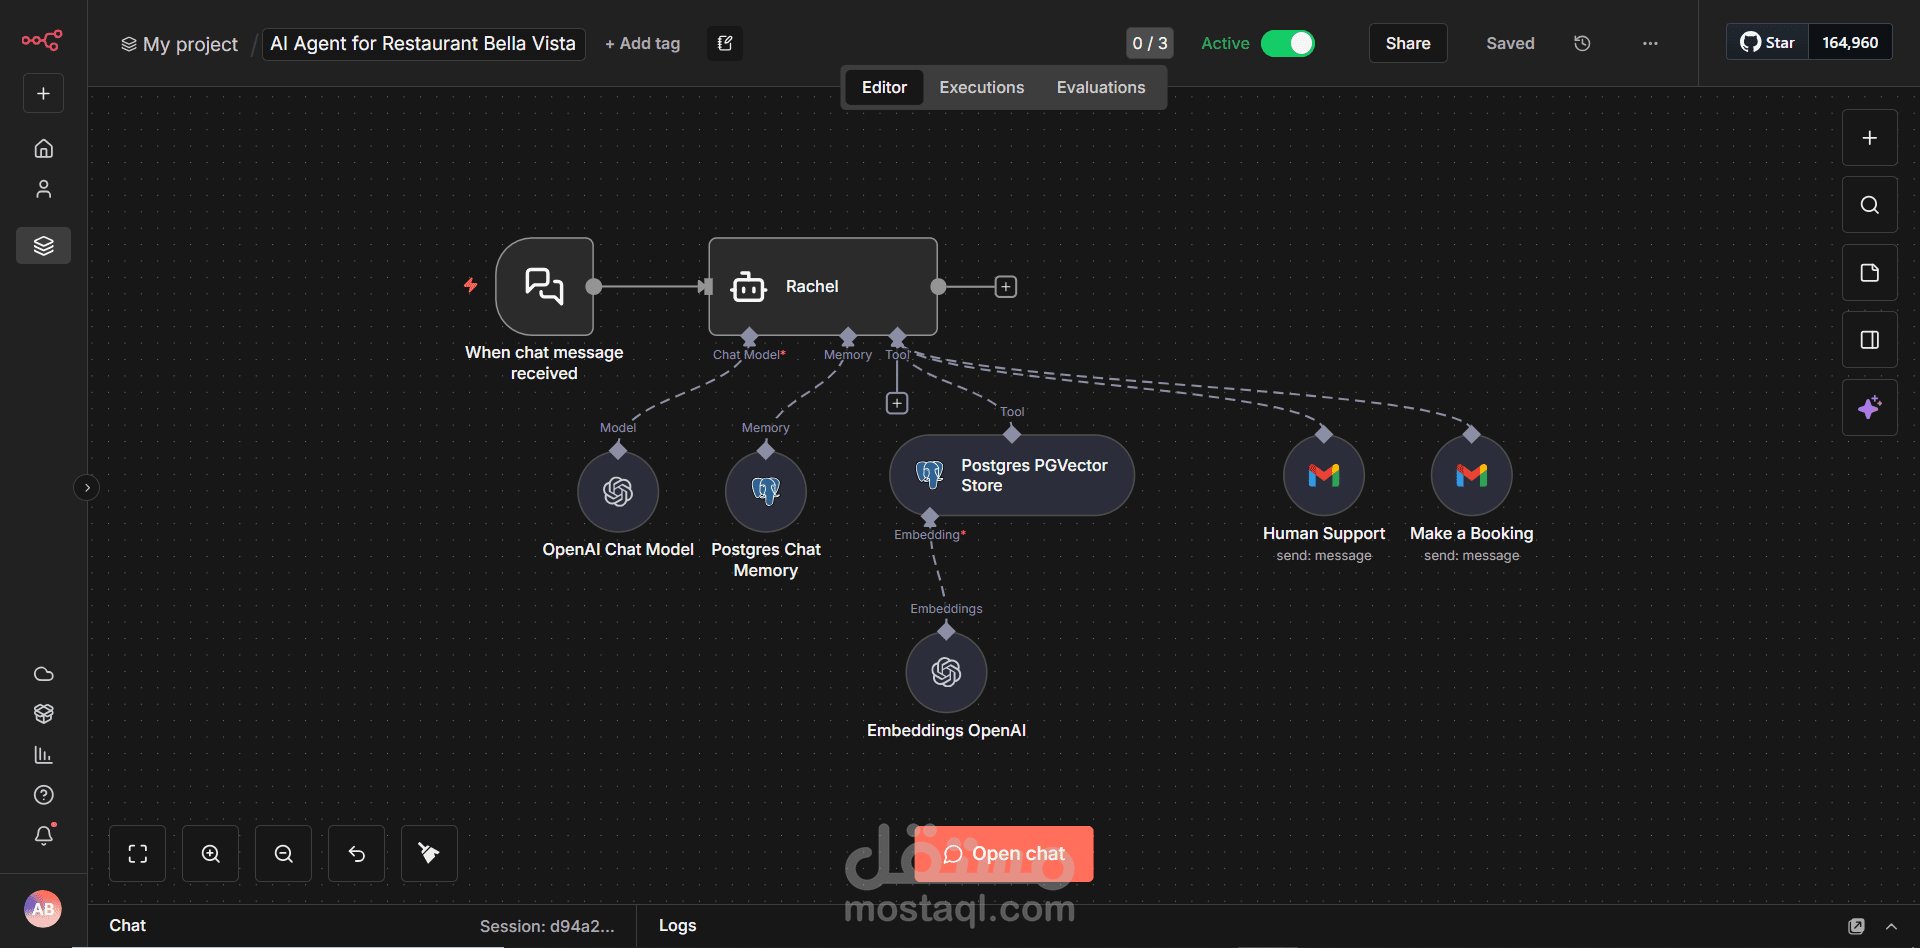Click the Share button
This screenshot has width=1920, height=948.
coord(1407,43)
